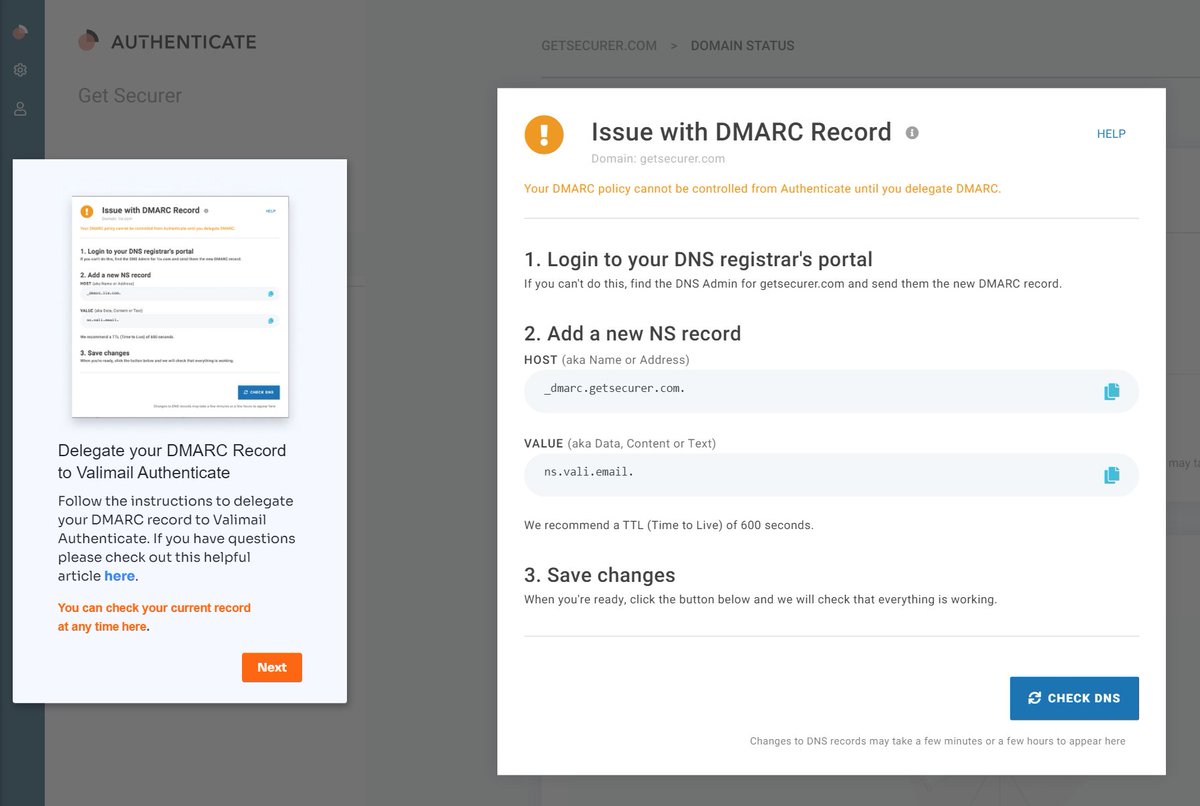Viewport: 1200px width, 806px height.
Task: Click '1. Login to your DNS registrar's portal' heading
Action: click(x=698, y=260)
